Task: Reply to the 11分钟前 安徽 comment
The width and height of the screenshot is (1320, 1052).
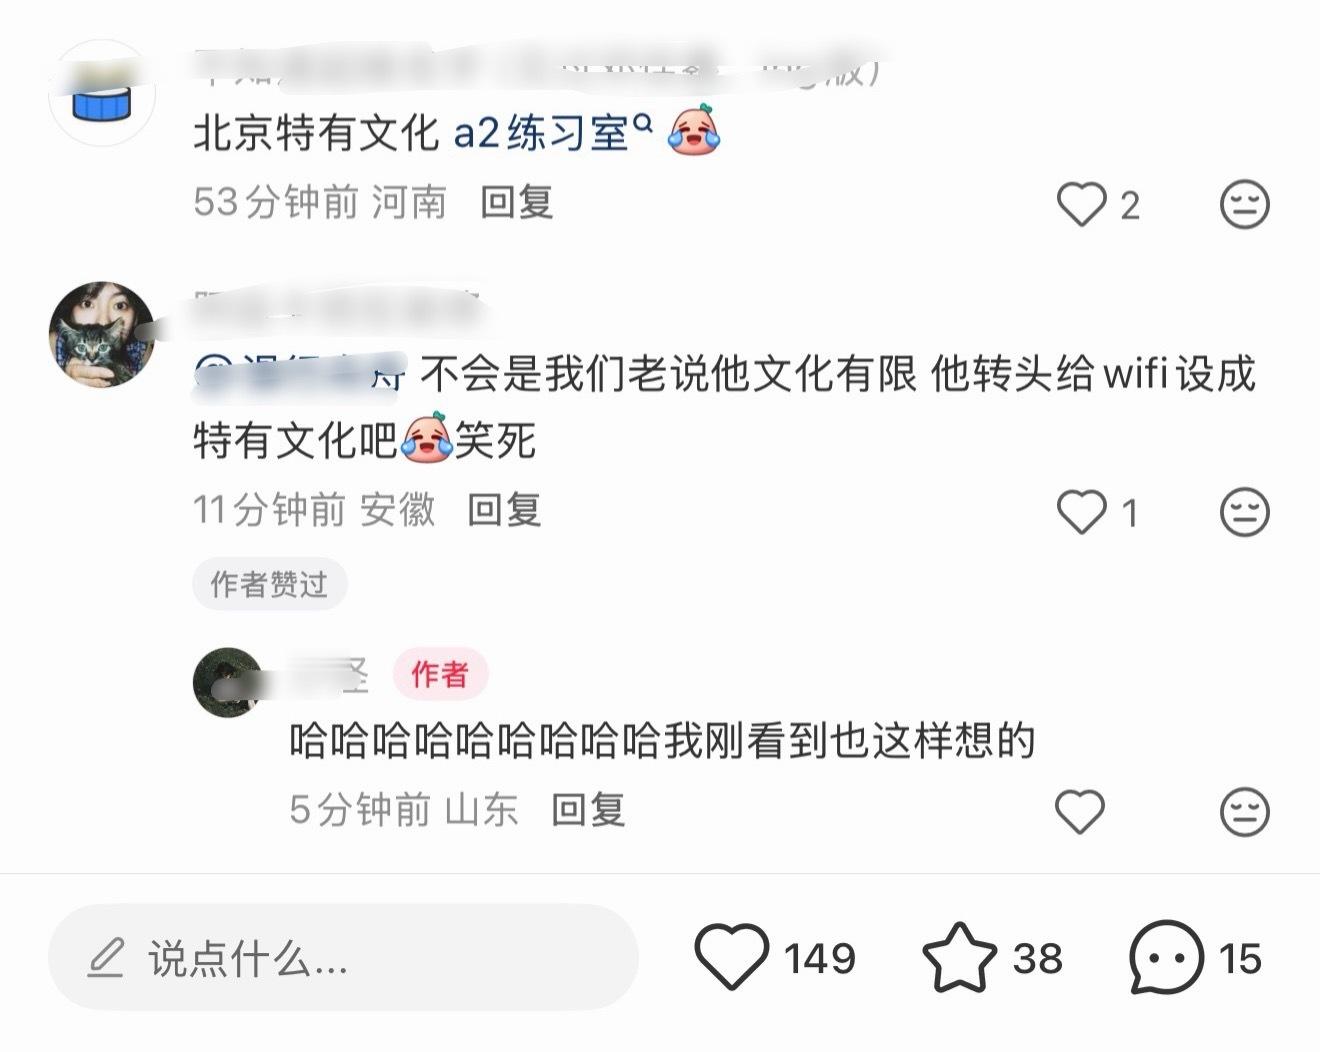Action: coord(505,510)
